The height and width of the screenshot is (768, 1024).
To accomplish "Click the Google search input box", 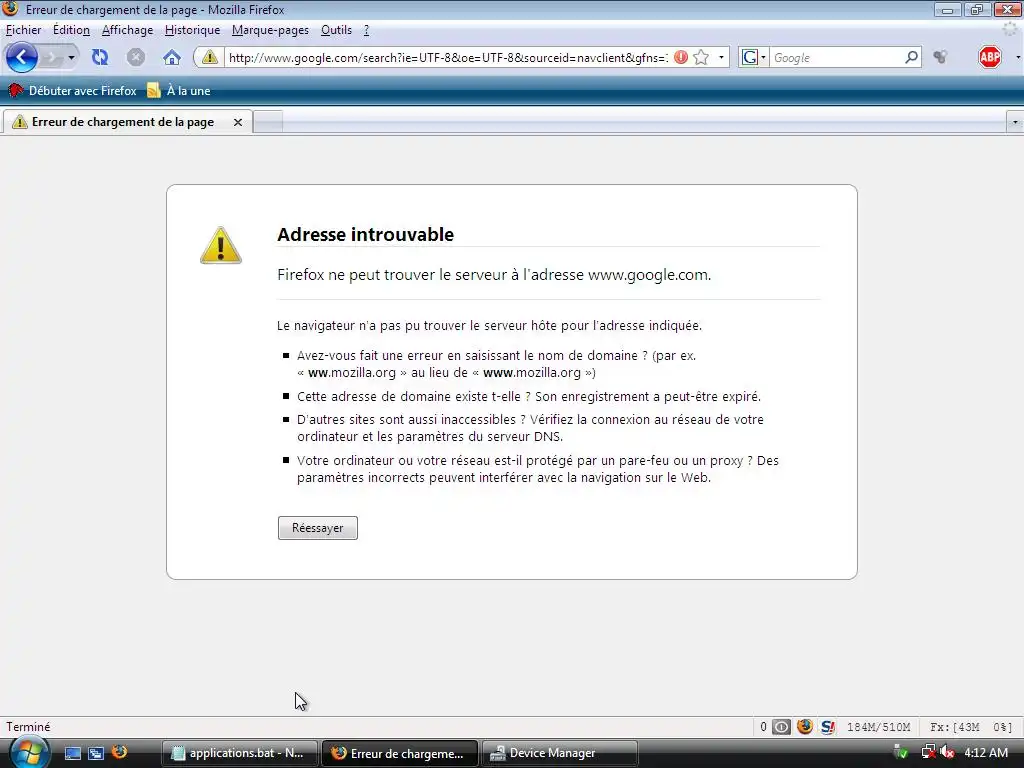I will tap(837, 57).
